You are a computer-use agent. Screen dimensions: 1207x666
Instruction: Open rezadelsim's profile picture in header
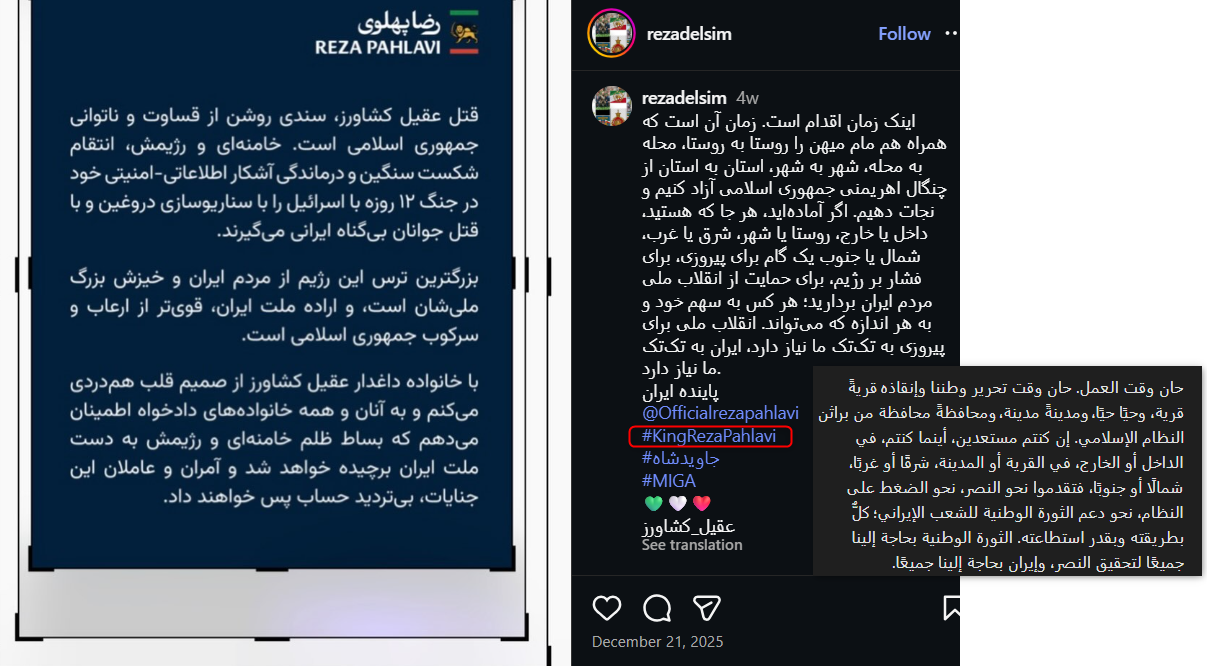(611, 33)
